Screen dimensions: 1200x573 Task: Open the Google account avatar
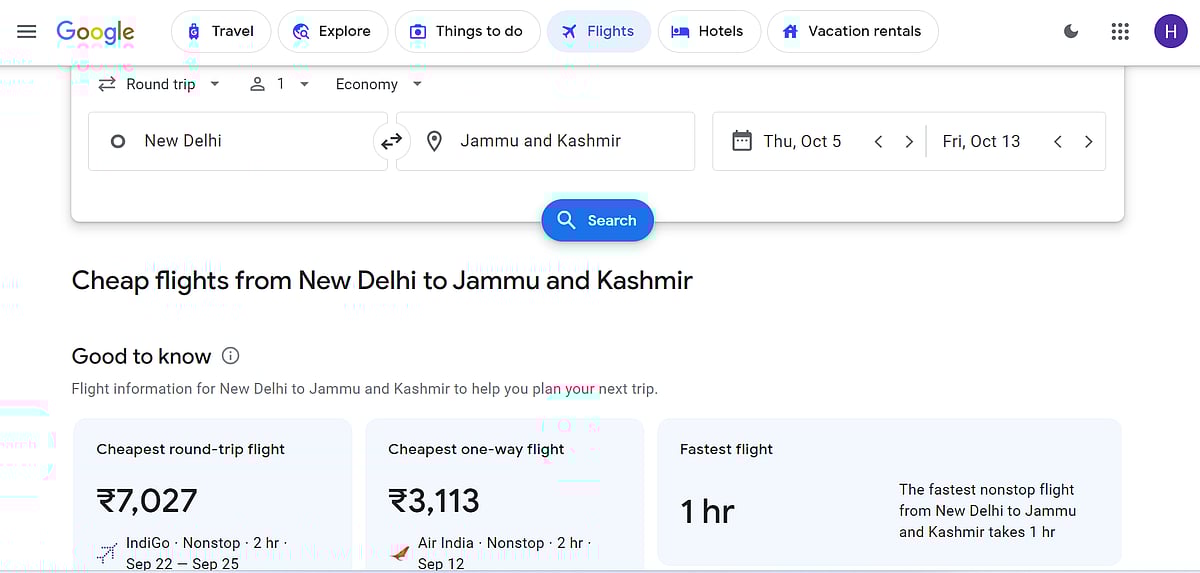point(1170,31)
